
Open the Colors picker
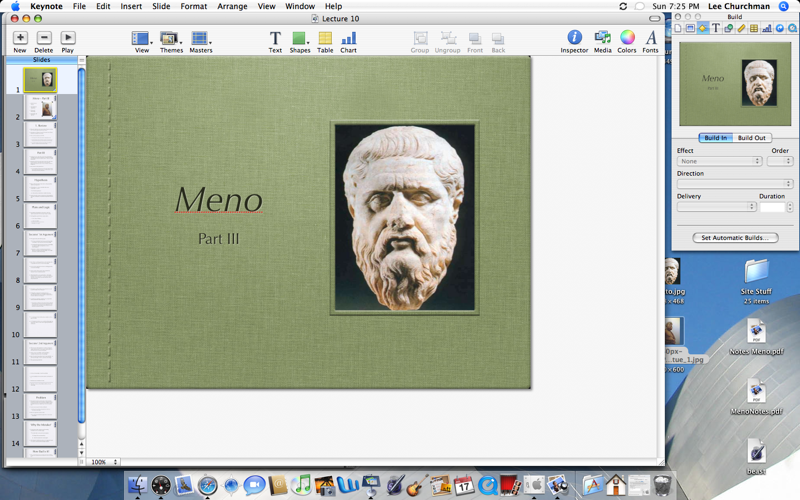(627, 38)
